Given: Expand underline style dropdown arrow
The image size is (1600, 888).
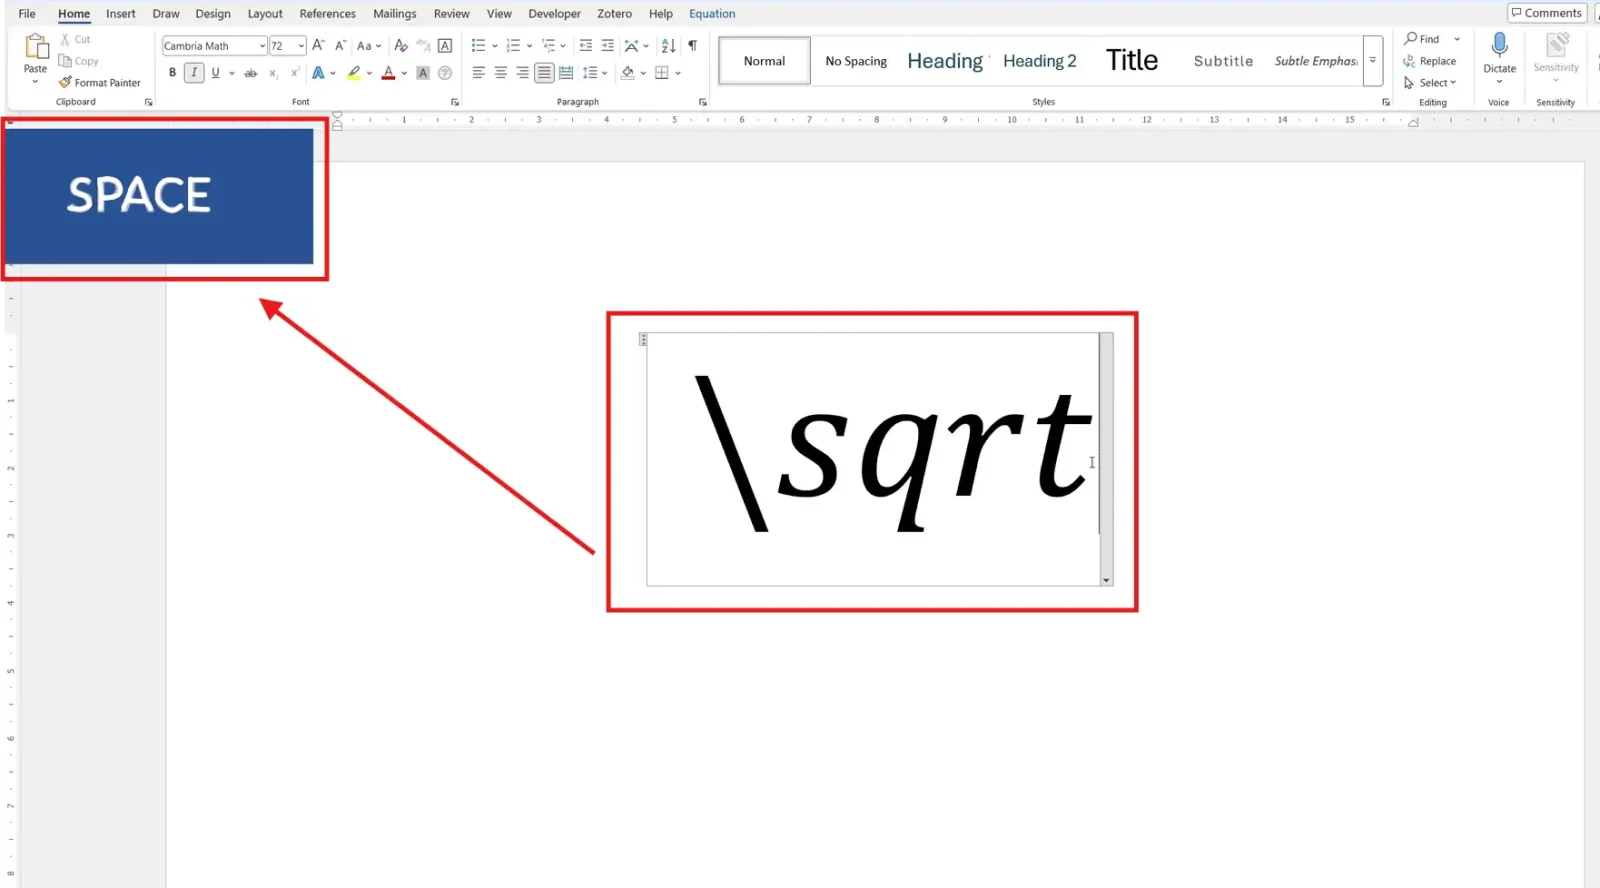Looking at the screenshot, I should click(x=232, y=73).
